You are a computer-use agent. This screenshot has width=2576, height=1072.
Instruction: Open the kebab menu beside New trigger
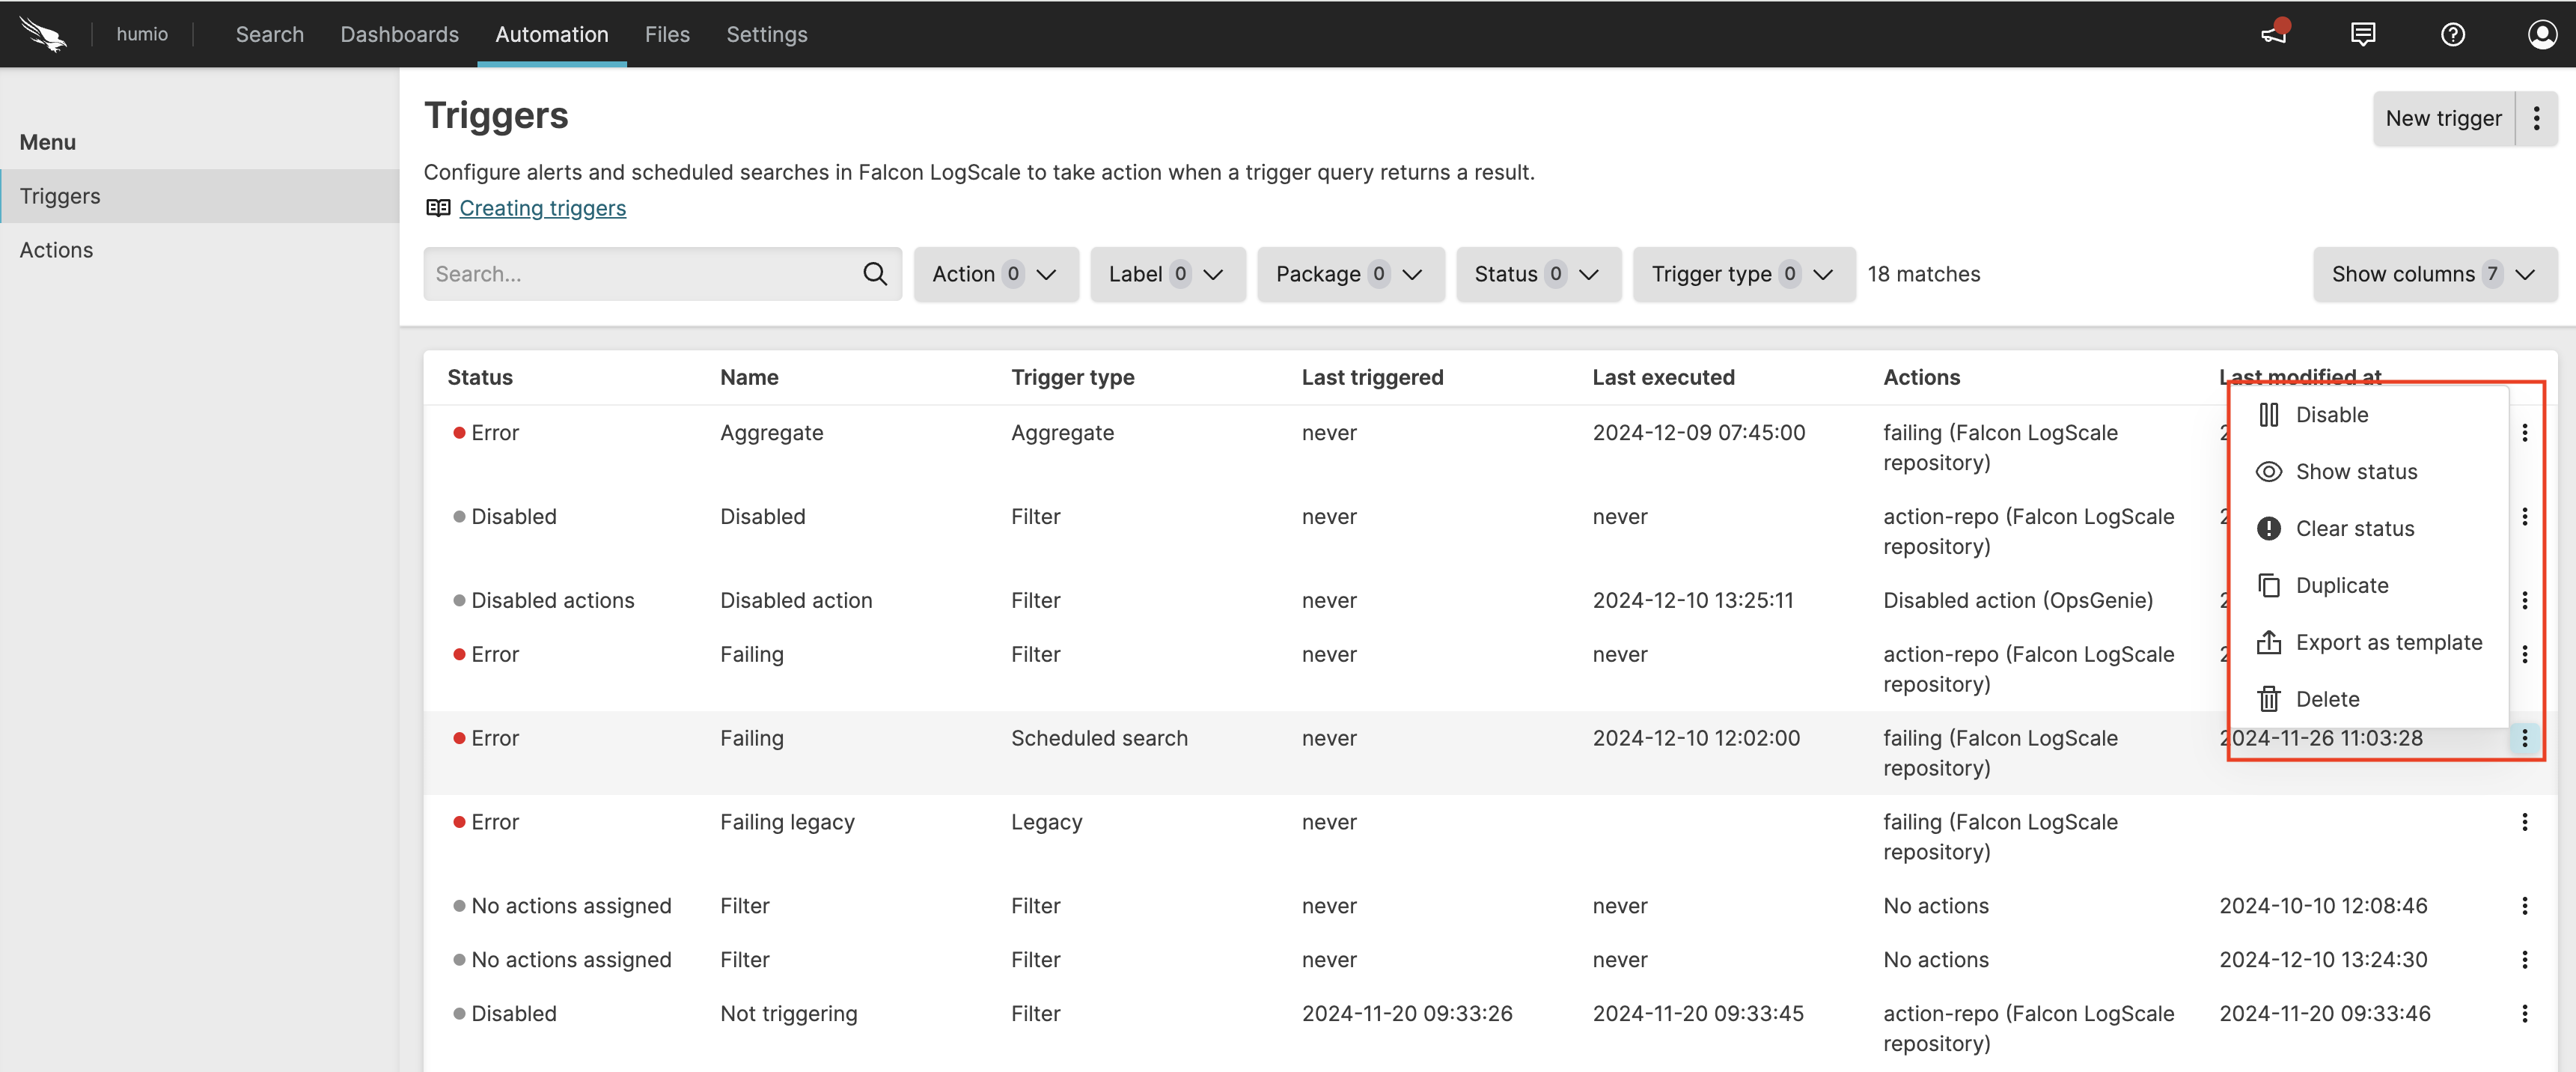pos(2537,119)
